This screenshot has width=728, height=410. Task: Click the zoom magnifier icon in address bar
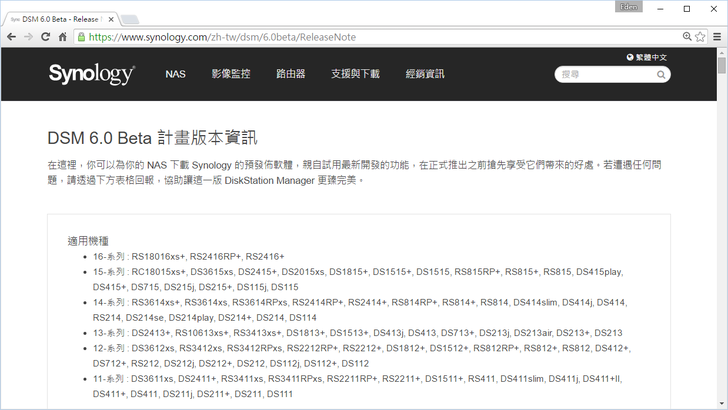[x=687, y=36]
